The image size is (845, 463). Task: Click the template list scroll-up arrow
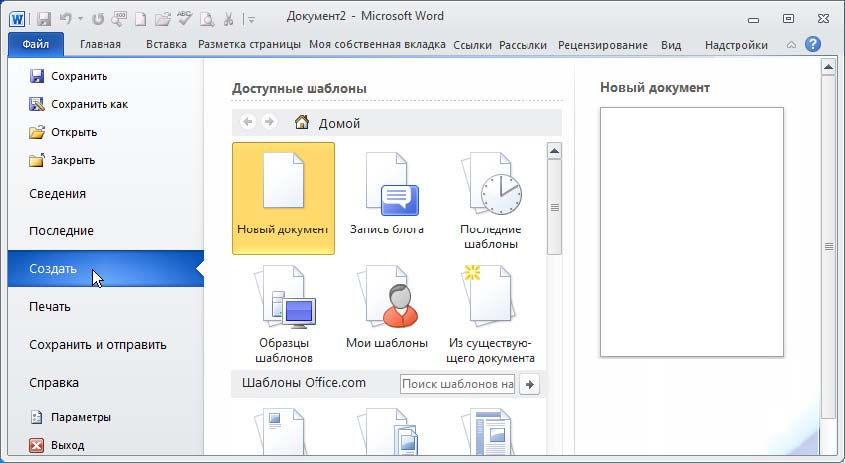click(x=554, y=151)
